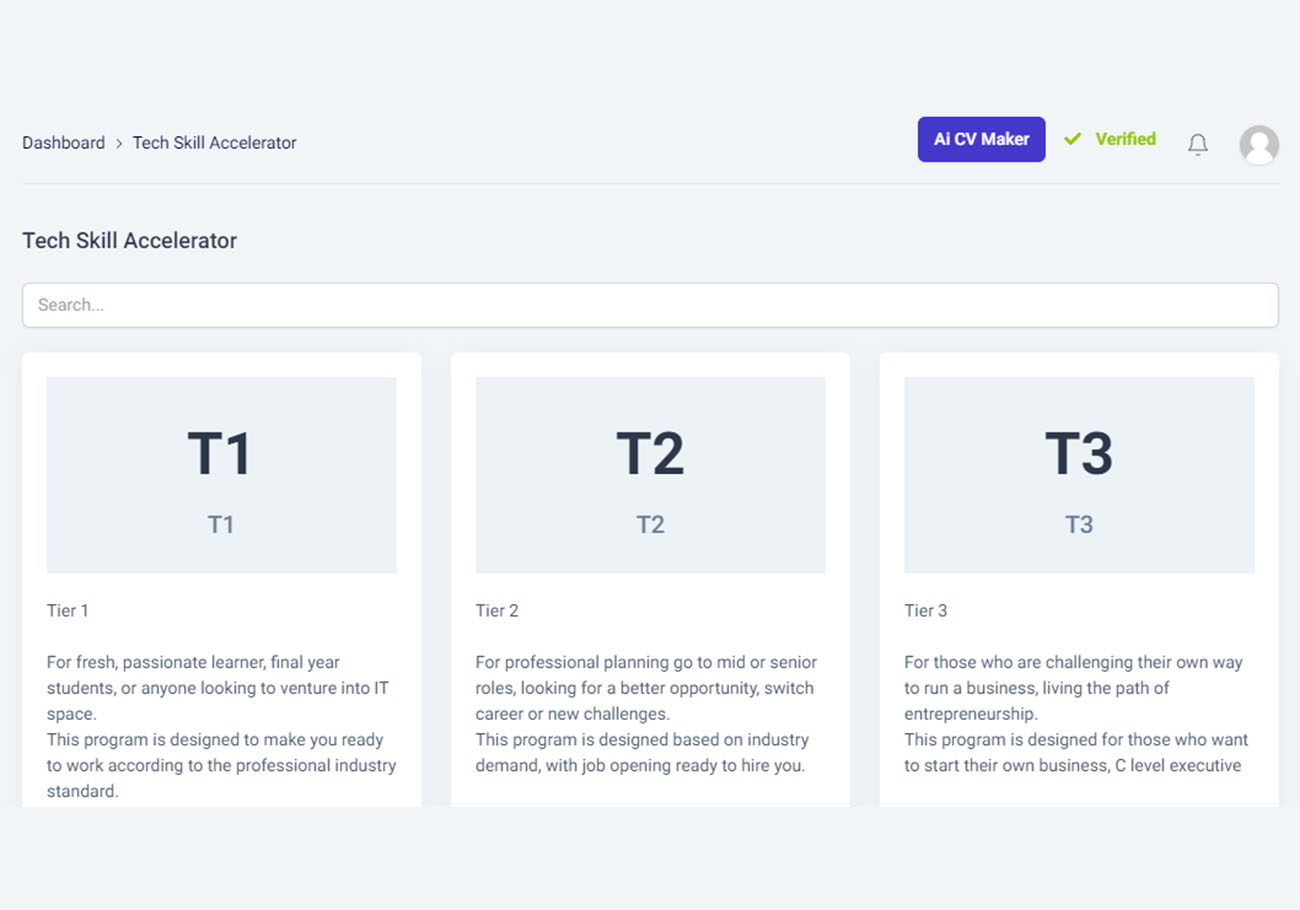
Task: Click the Ai CV Maker button
Action: [981, 139]
